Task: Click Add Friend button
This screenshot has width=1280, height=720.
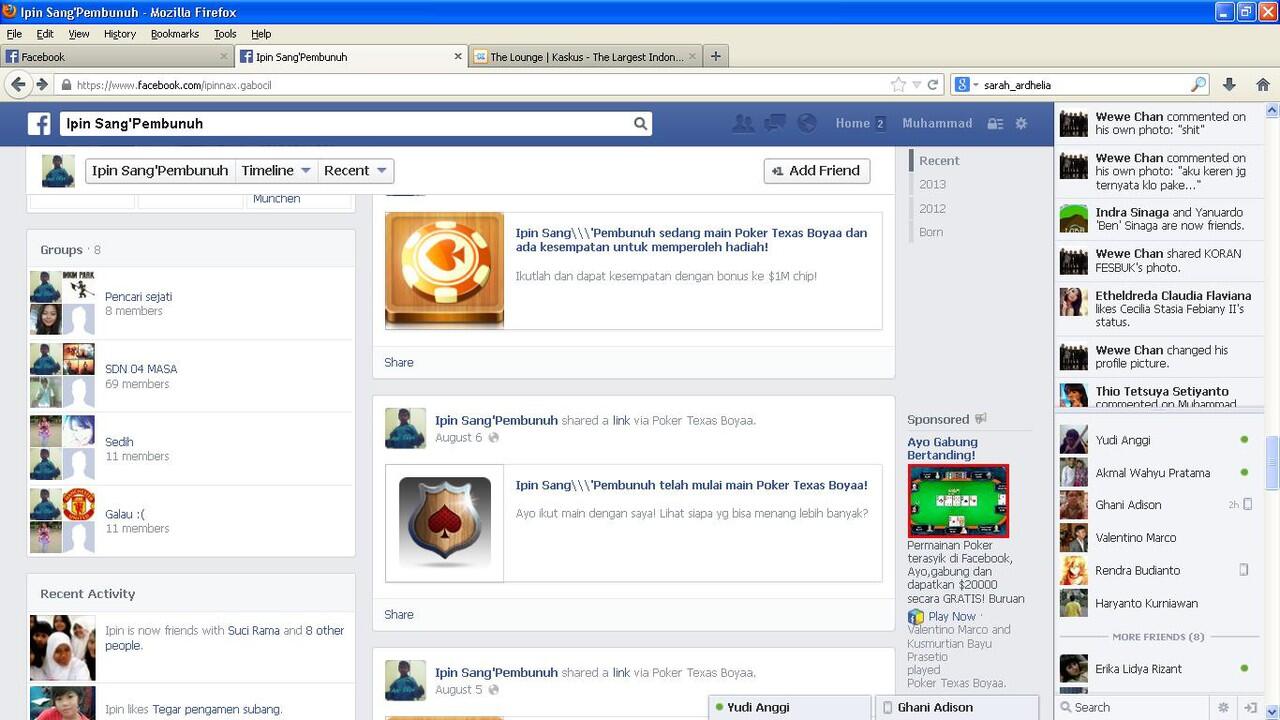Action: [817, 171]
